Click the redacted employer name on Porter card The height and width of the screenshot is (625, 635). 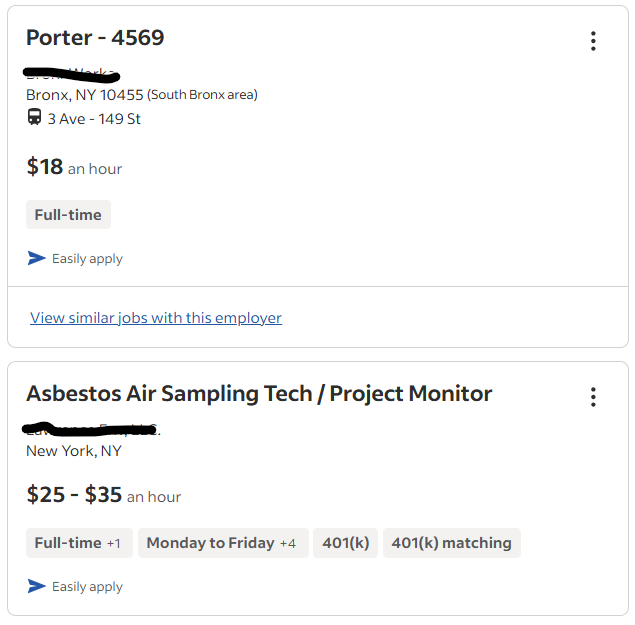71,74
